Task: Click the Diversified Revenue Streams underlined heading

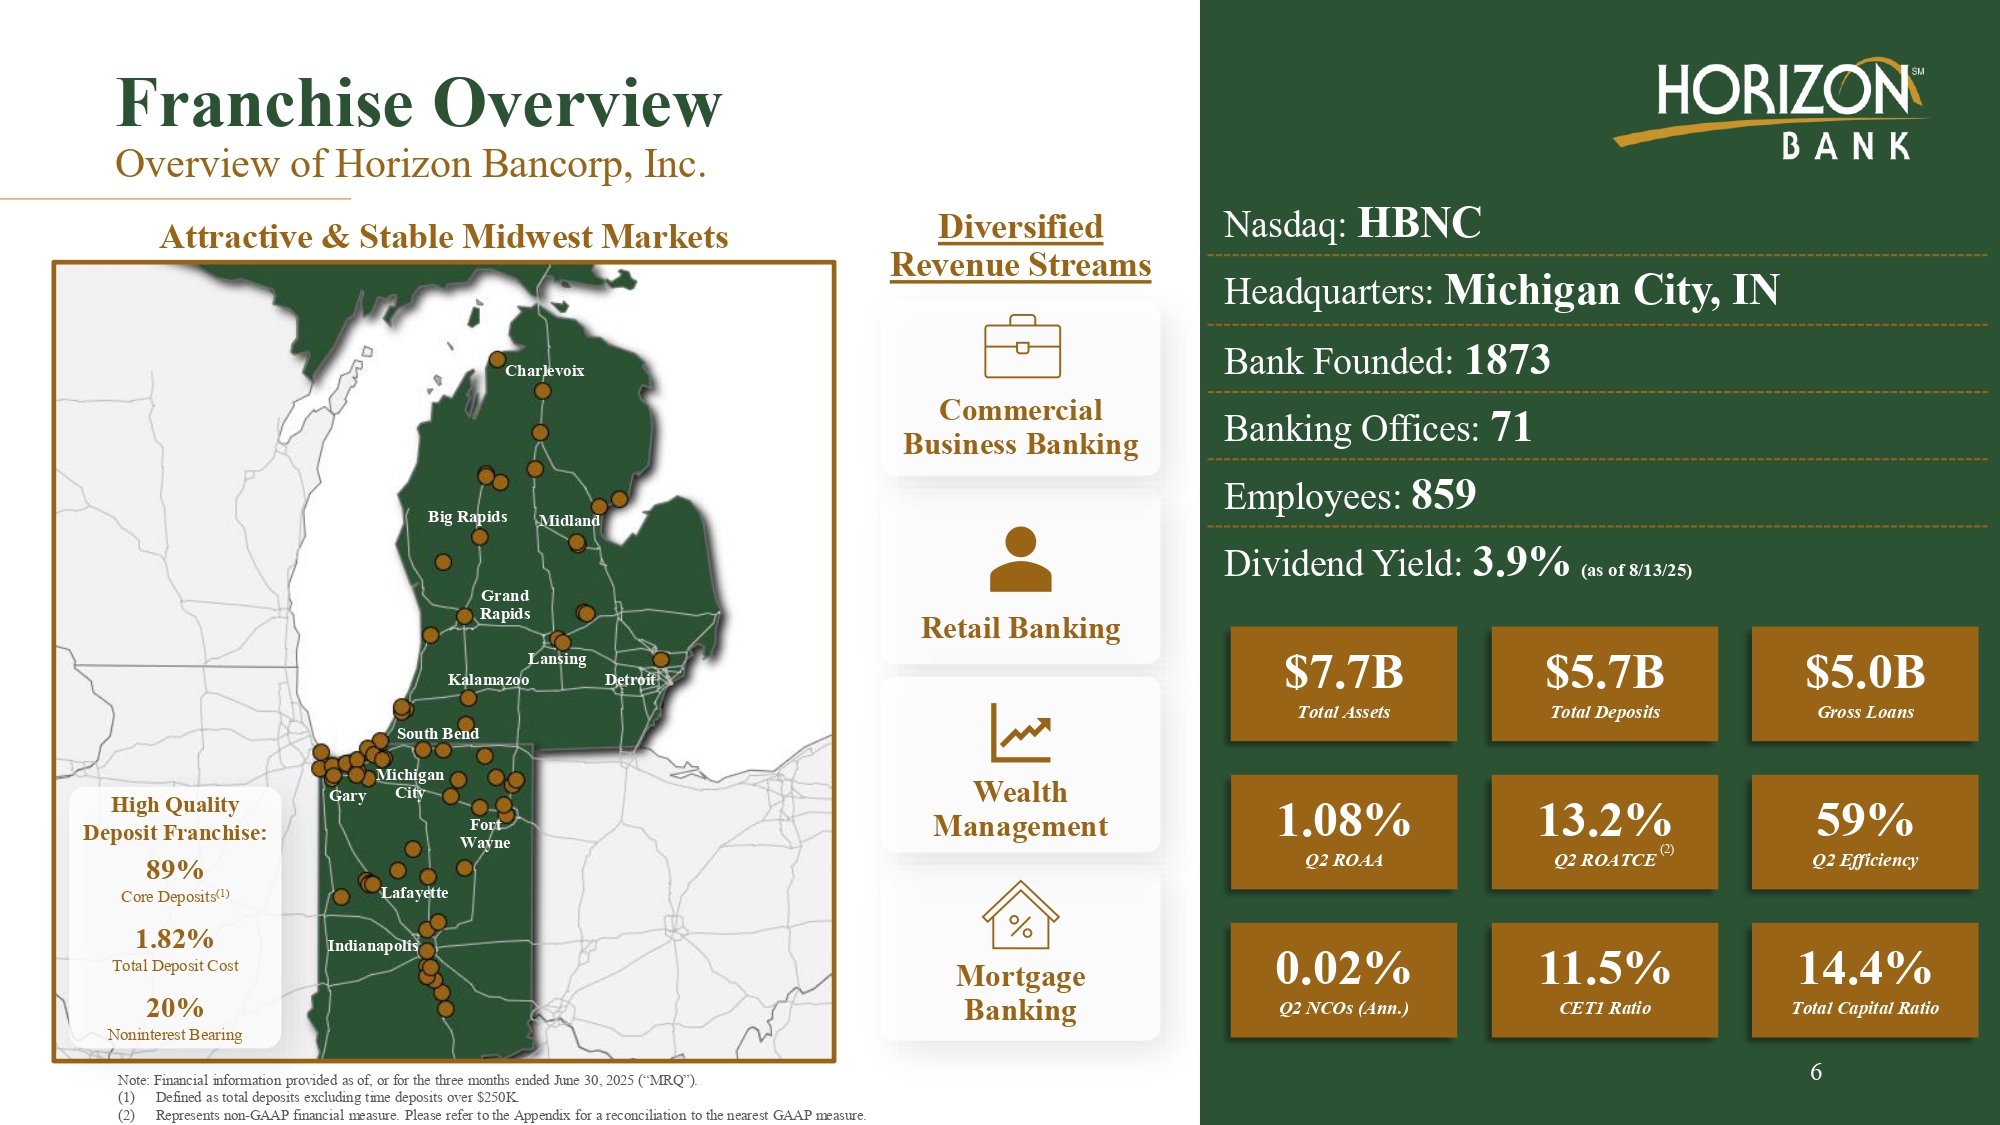Action: point(1020,246)
